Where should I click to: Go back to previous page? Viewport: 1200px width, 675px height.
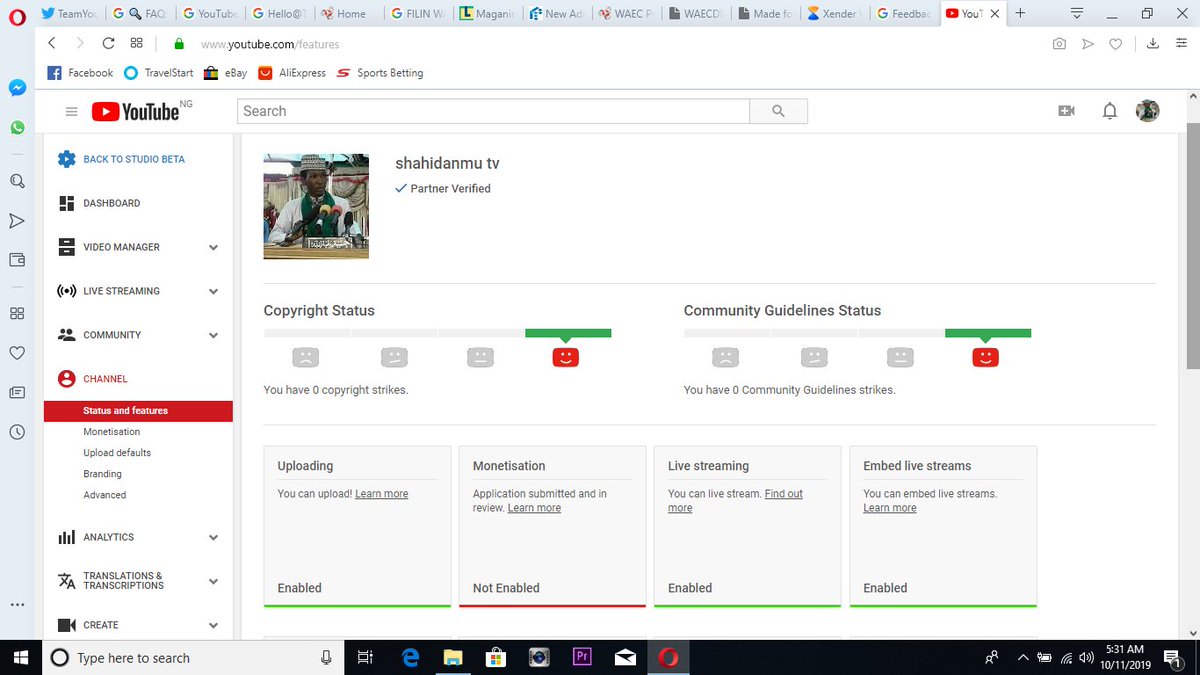52,44
